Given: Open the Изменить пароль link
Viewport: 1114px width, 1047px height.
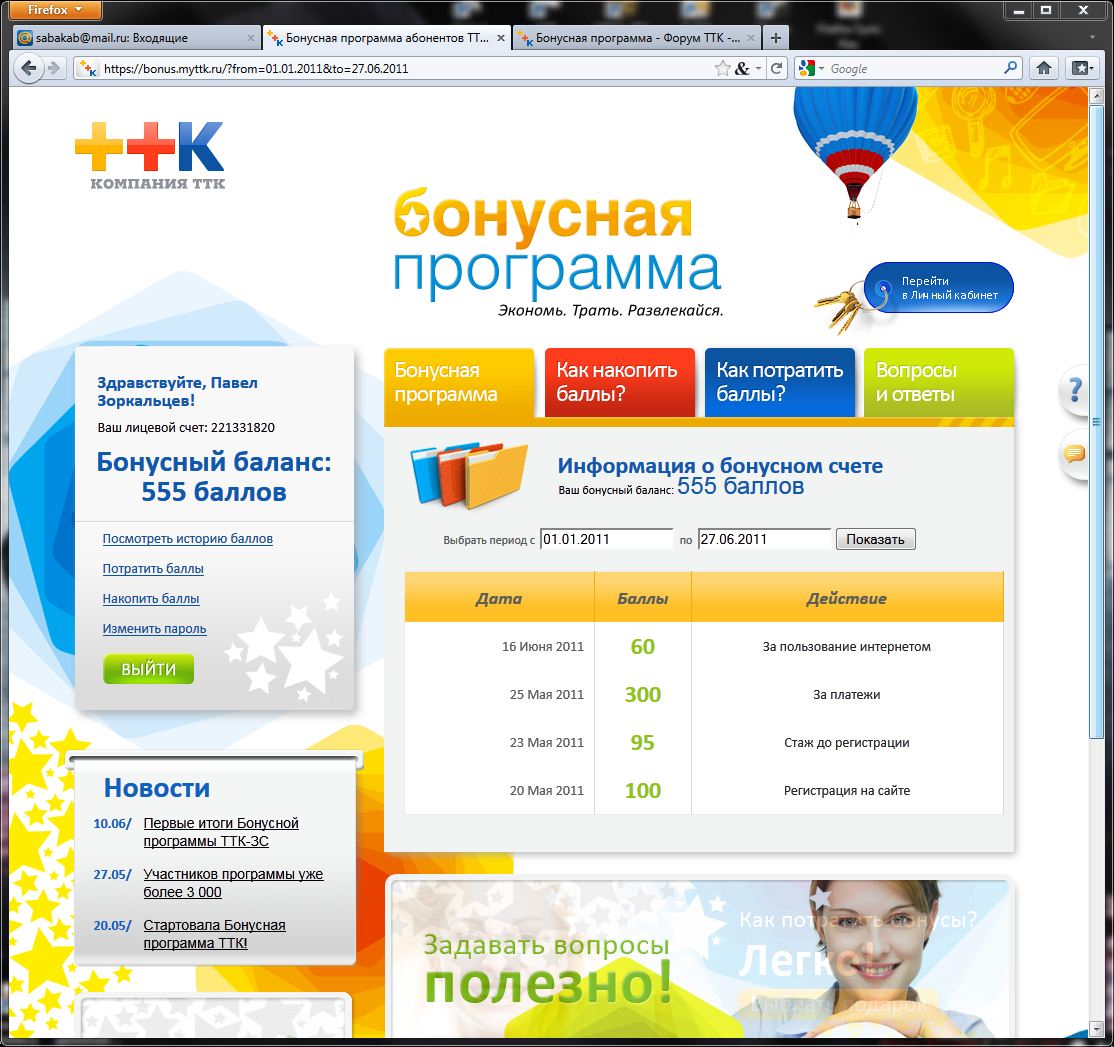Looking at the screenshot, I should [154, 628].
